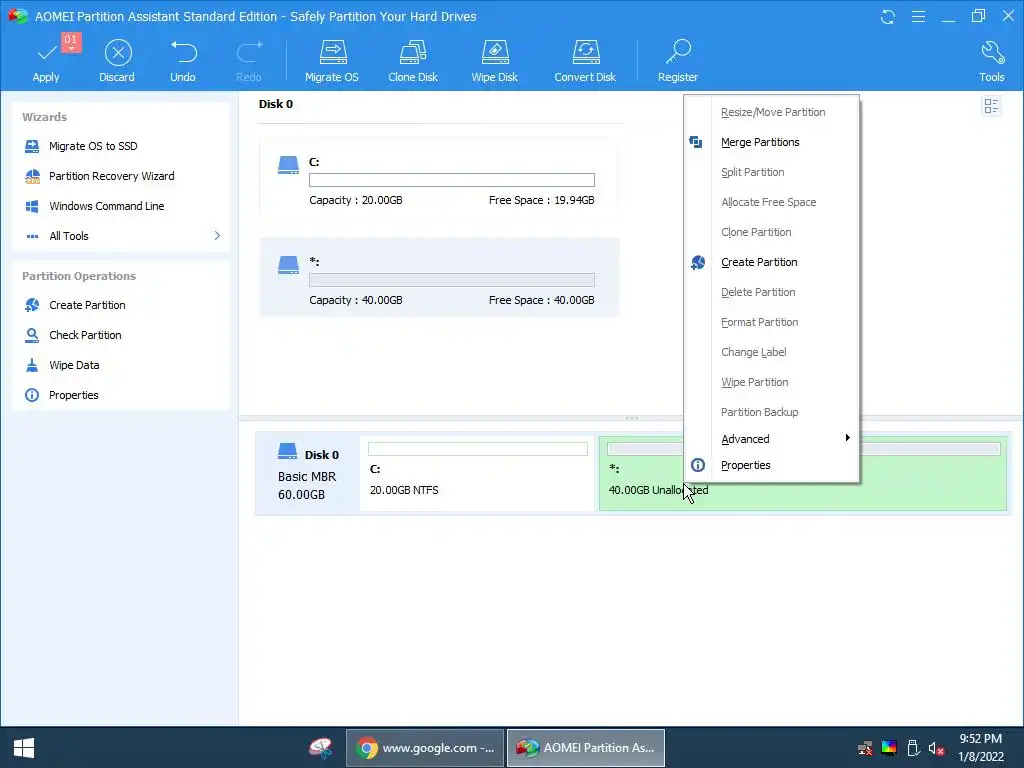Click the Disk 0 heading
Image resolution: width=1024 pixels, height=768 pixels.
point(276,104)
